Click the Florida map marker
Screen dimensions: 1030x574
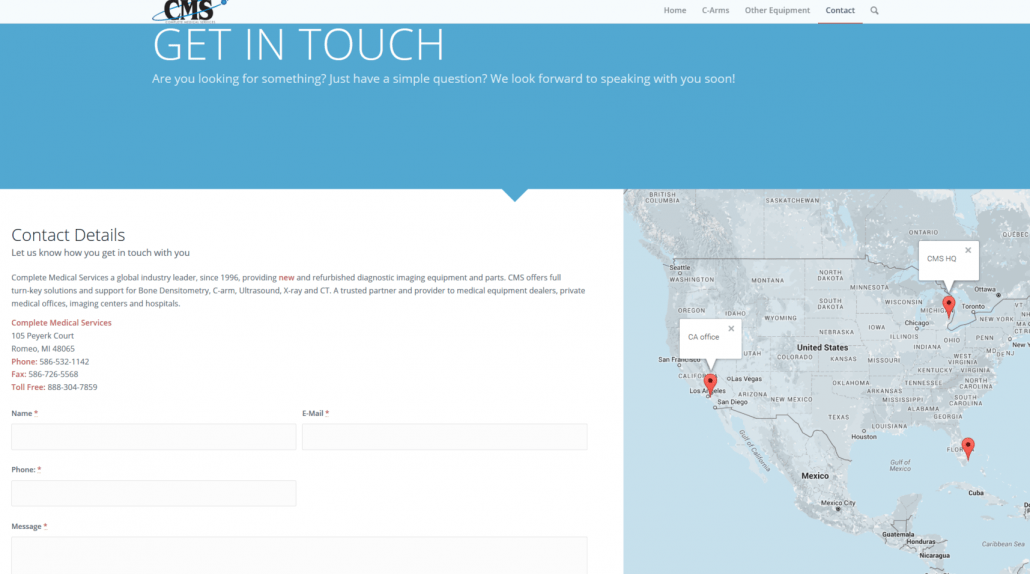(x=967, y=447)
